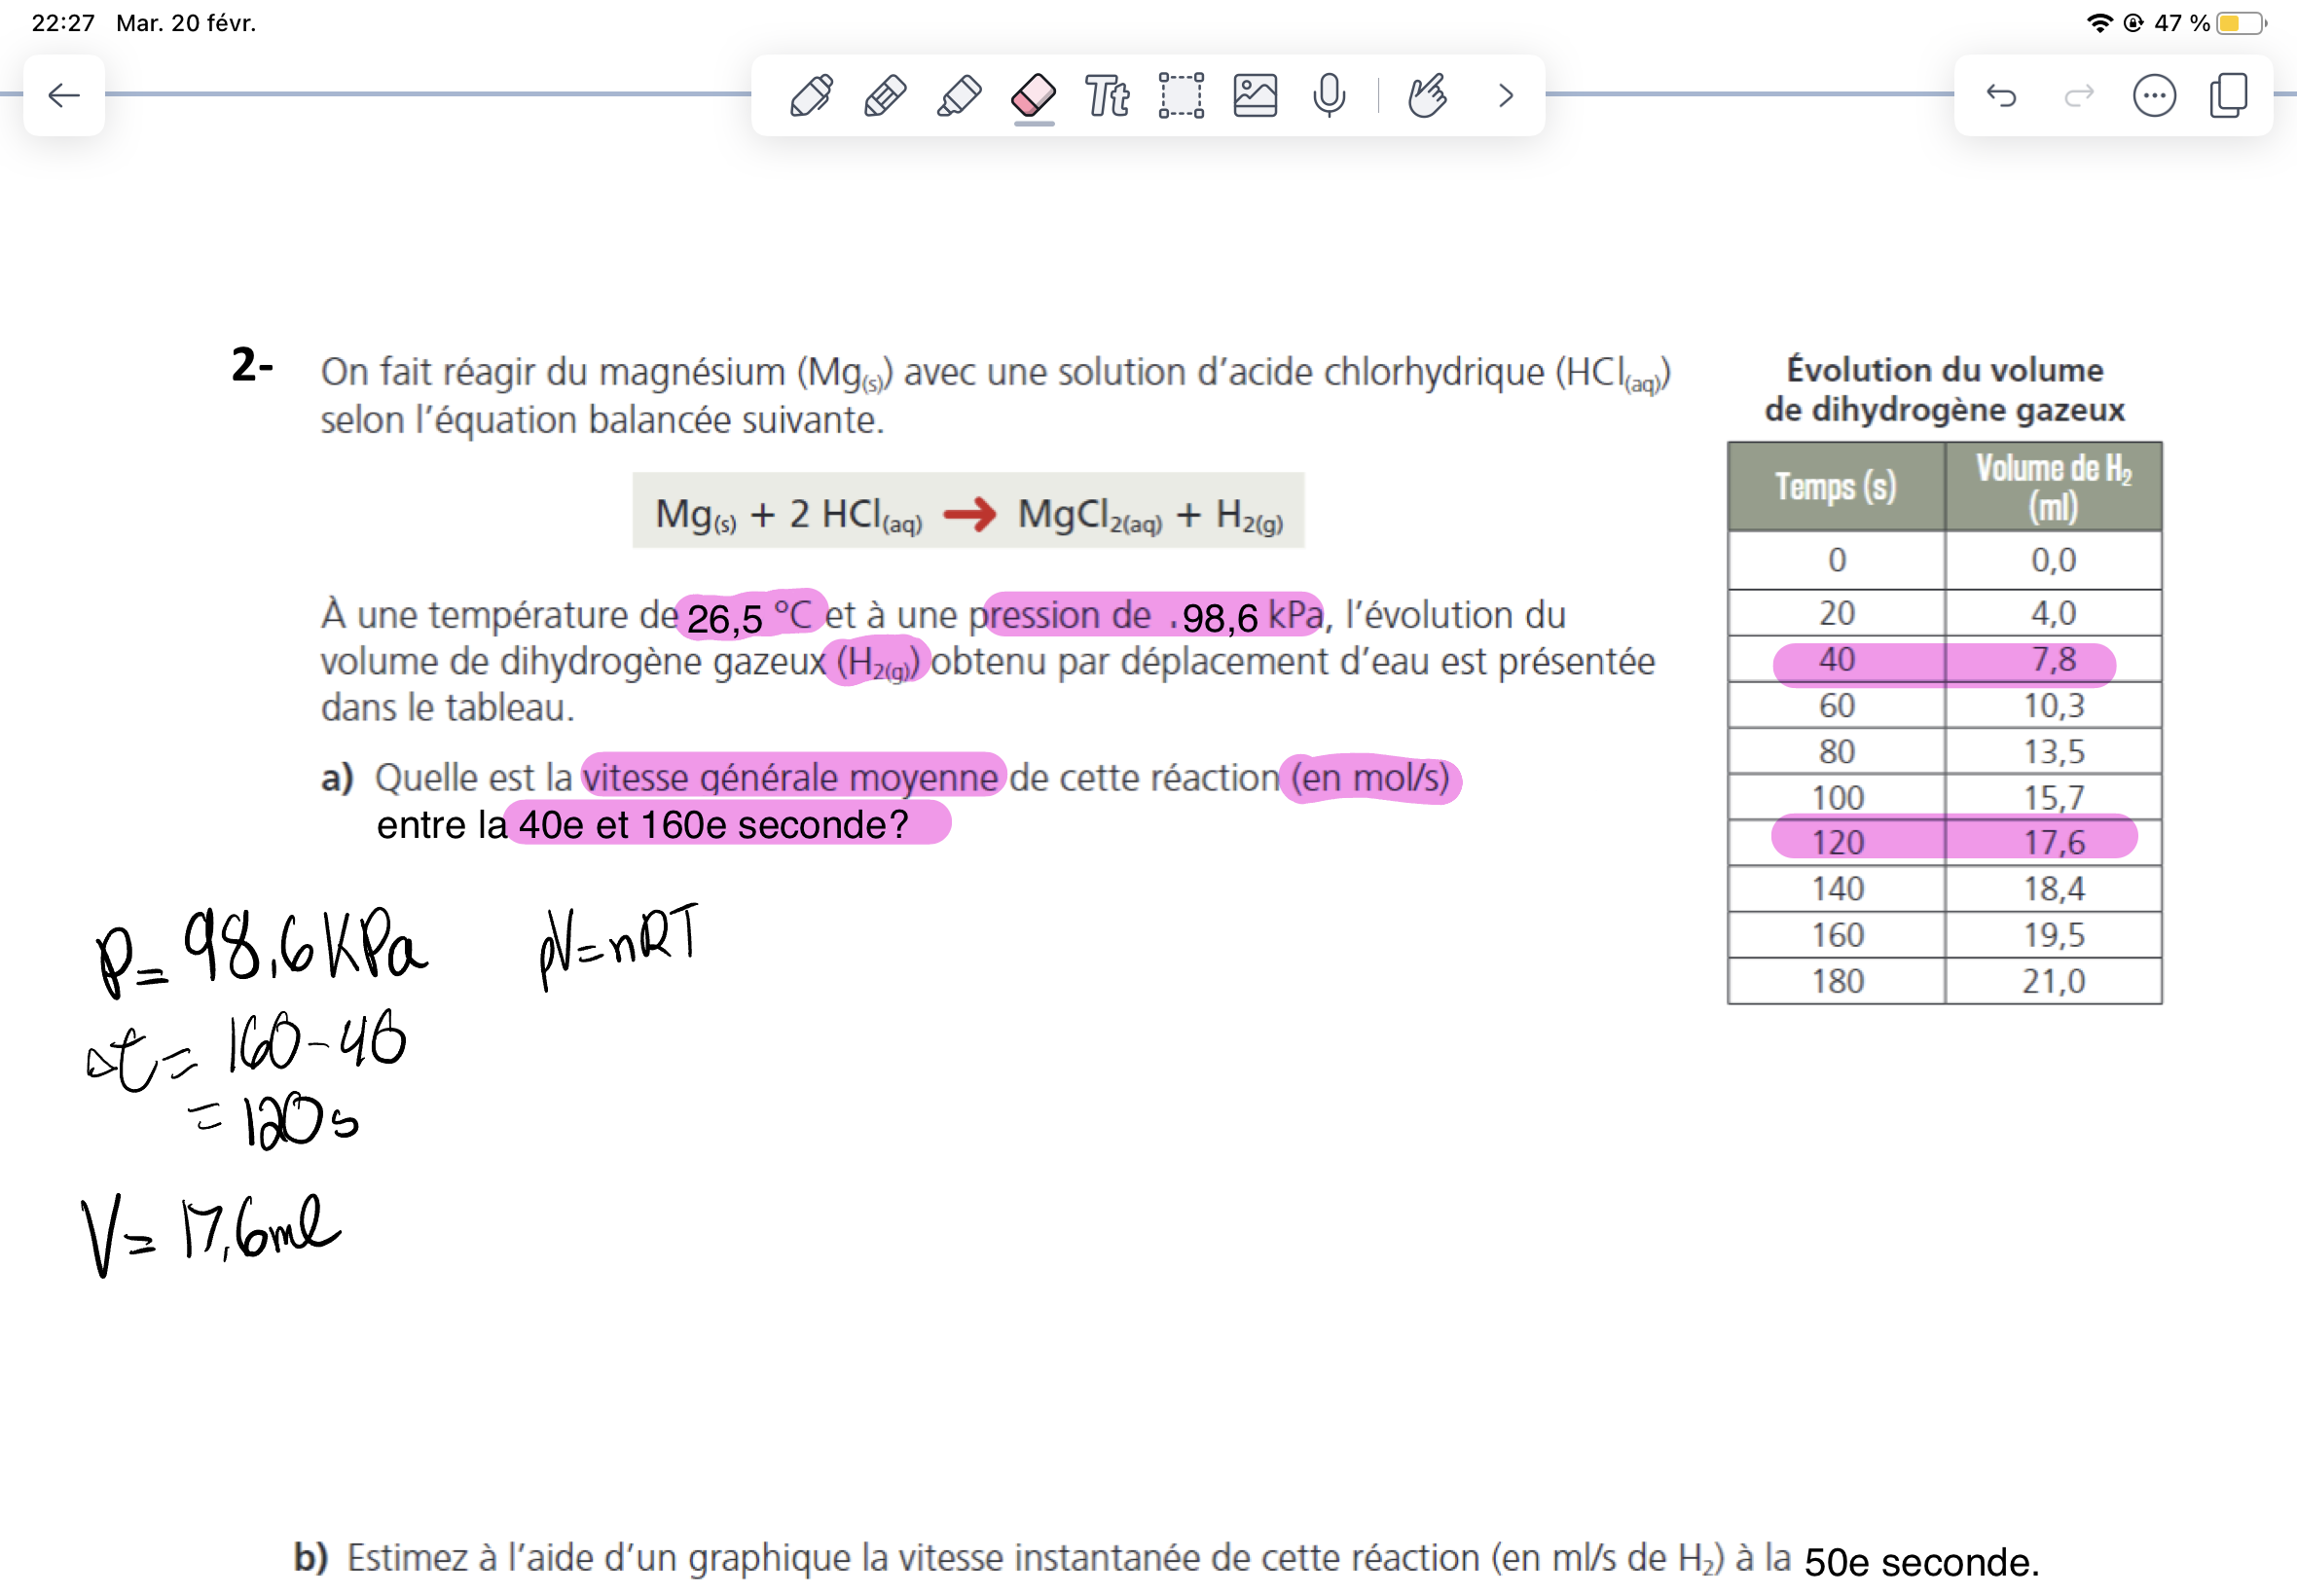Tap the clock showing 22:27
This screenshot has height=1596, width=2297.
point(63,23)
